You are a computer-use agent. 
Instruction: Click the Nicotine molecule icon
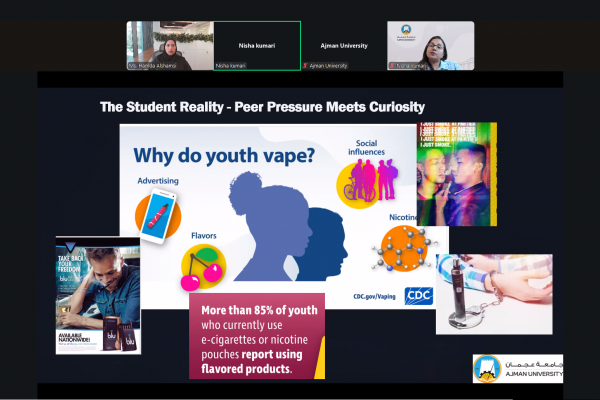[x=404, y=249]
